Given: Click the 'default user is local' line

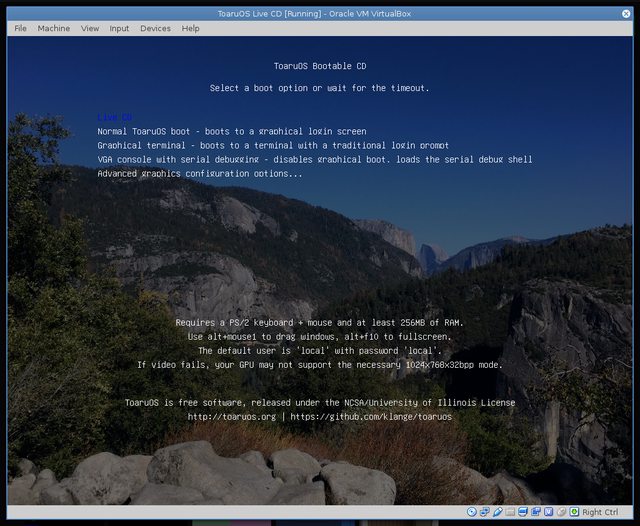Looking at the screenshot, I should pyautogui.click(x=320, y=351).
